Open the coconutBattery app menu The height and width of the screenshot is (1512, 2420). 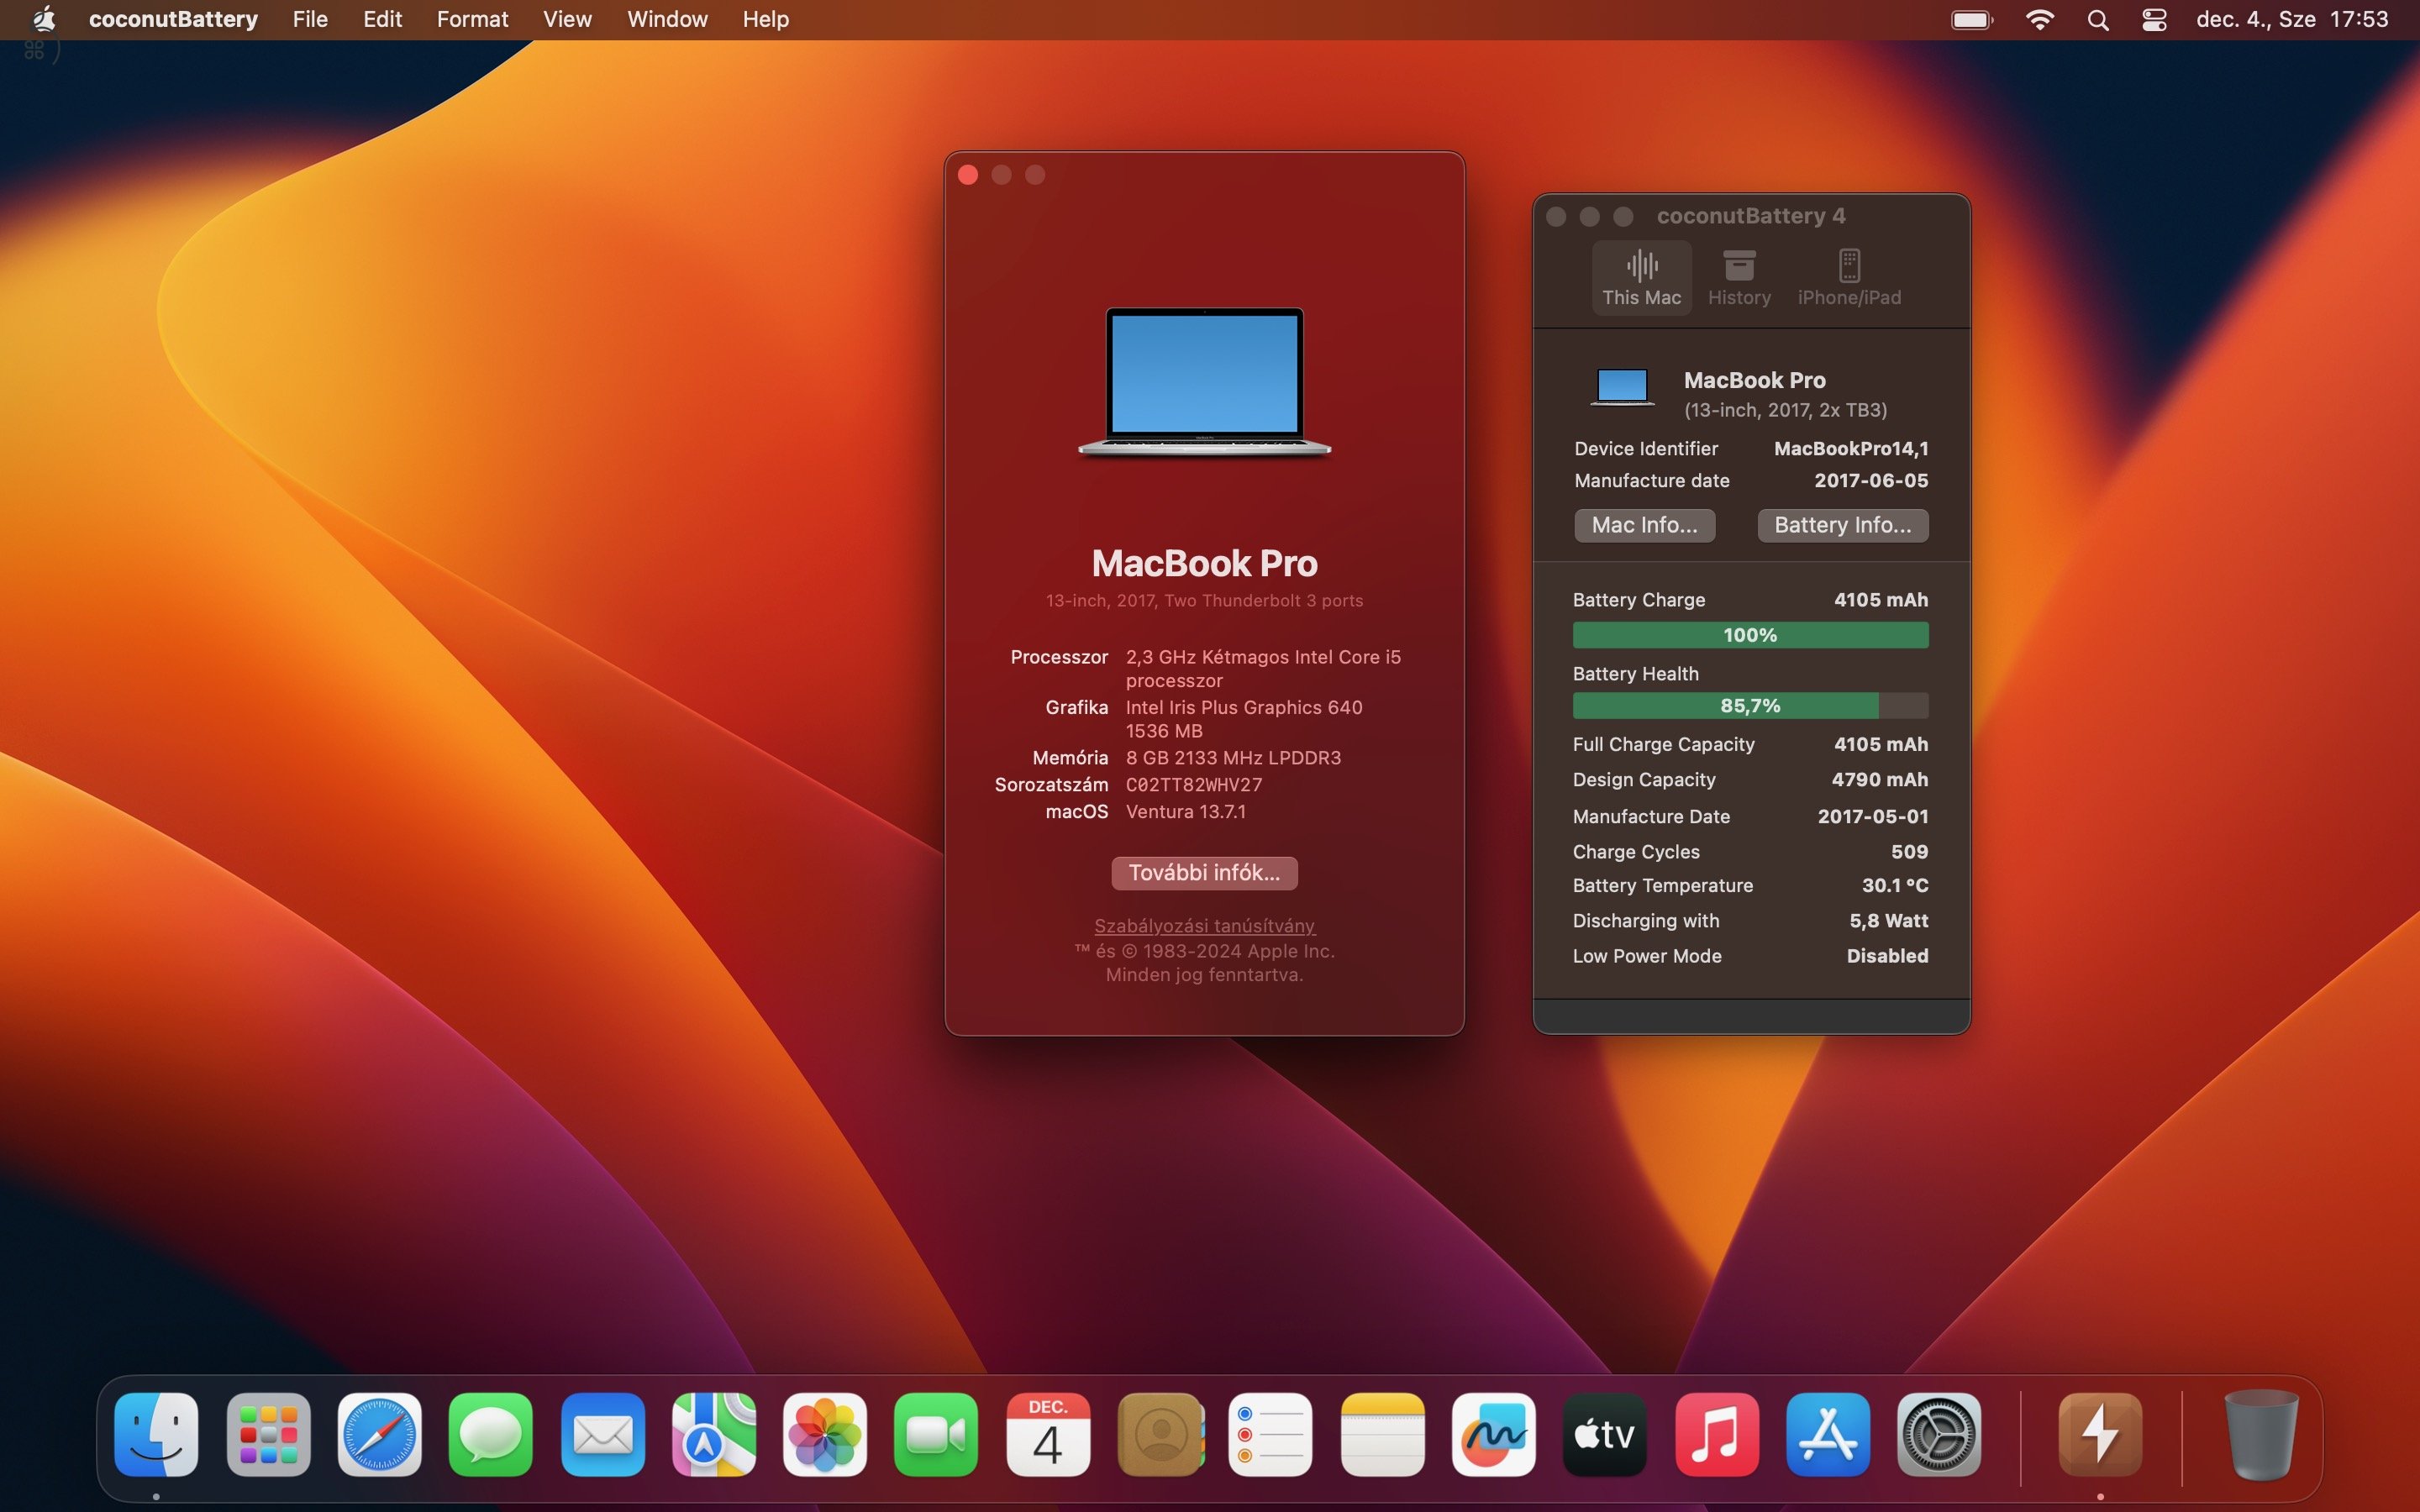(173, 19)
